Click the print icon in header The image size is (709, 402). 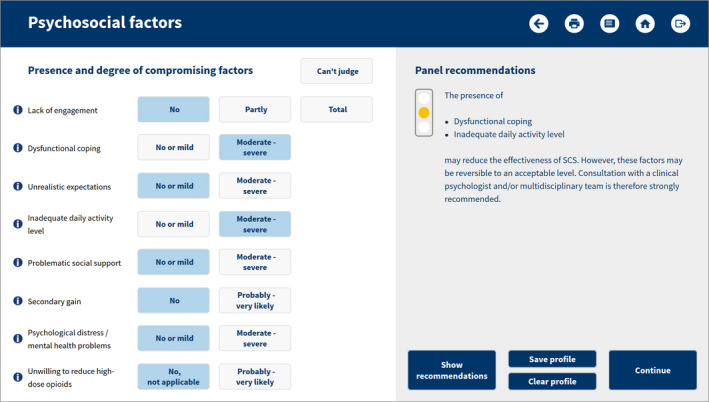(x=574, y=24)
